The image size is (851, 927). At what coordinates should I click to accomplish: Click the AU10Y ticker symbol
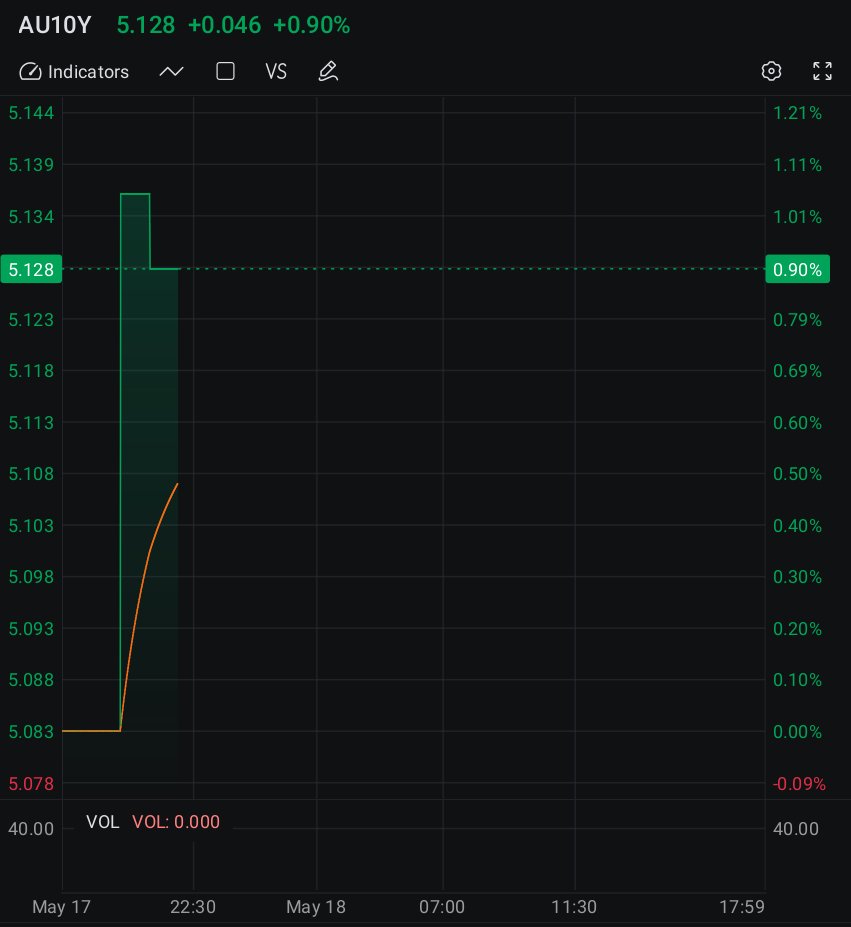(x=55, y=25)
